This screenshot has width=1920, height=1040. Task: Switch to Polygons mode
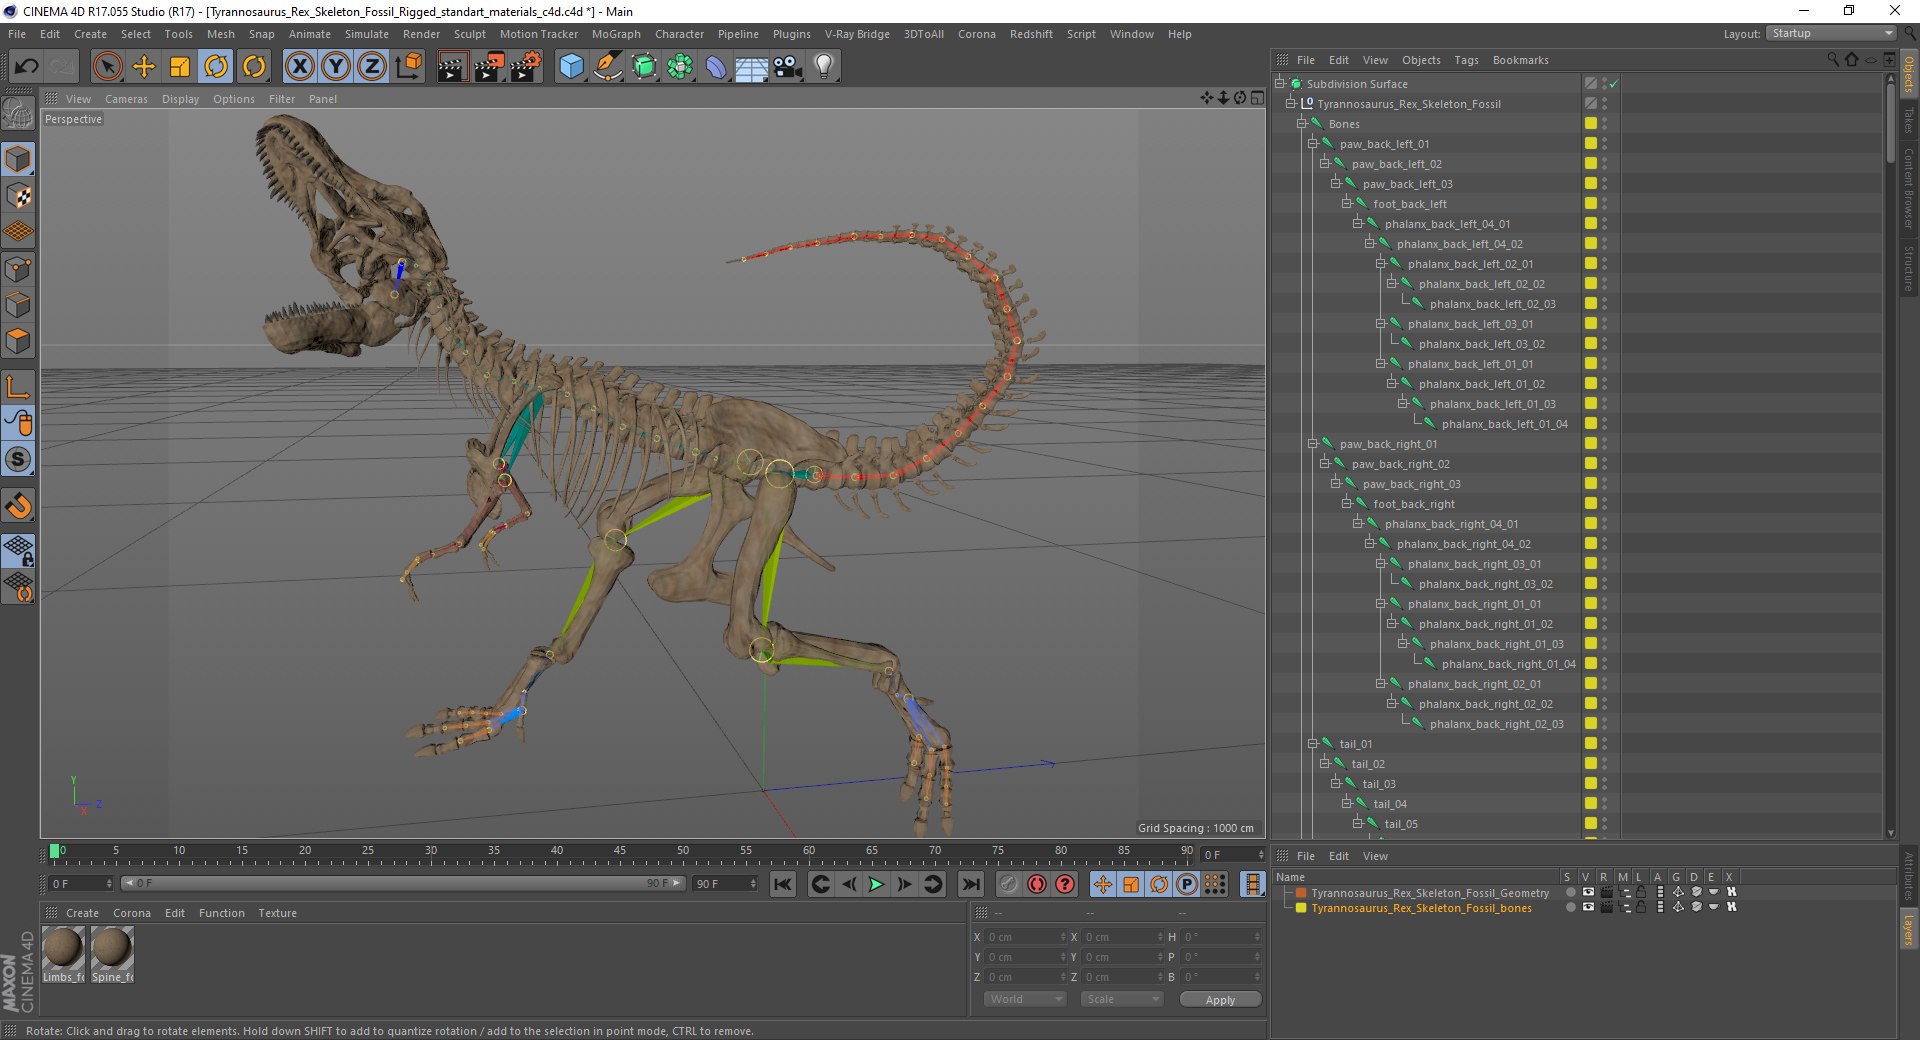(18, 341)
